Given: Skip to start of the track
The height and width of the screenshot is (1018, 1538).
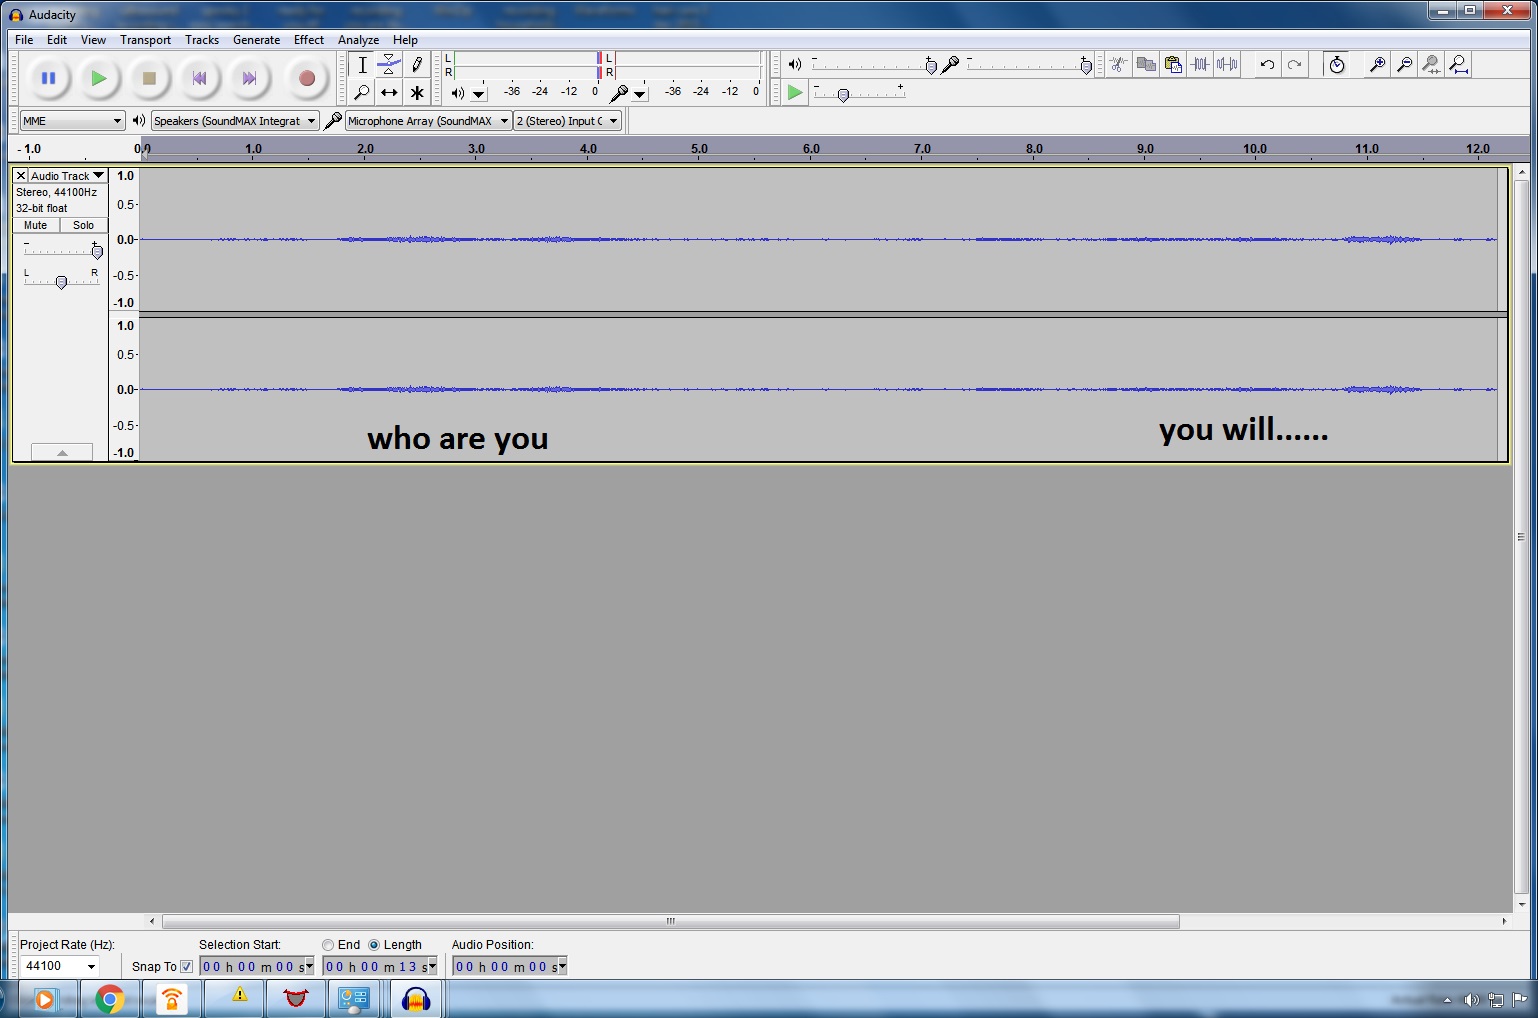Looking at the screenshot, I should click(199, 78).
